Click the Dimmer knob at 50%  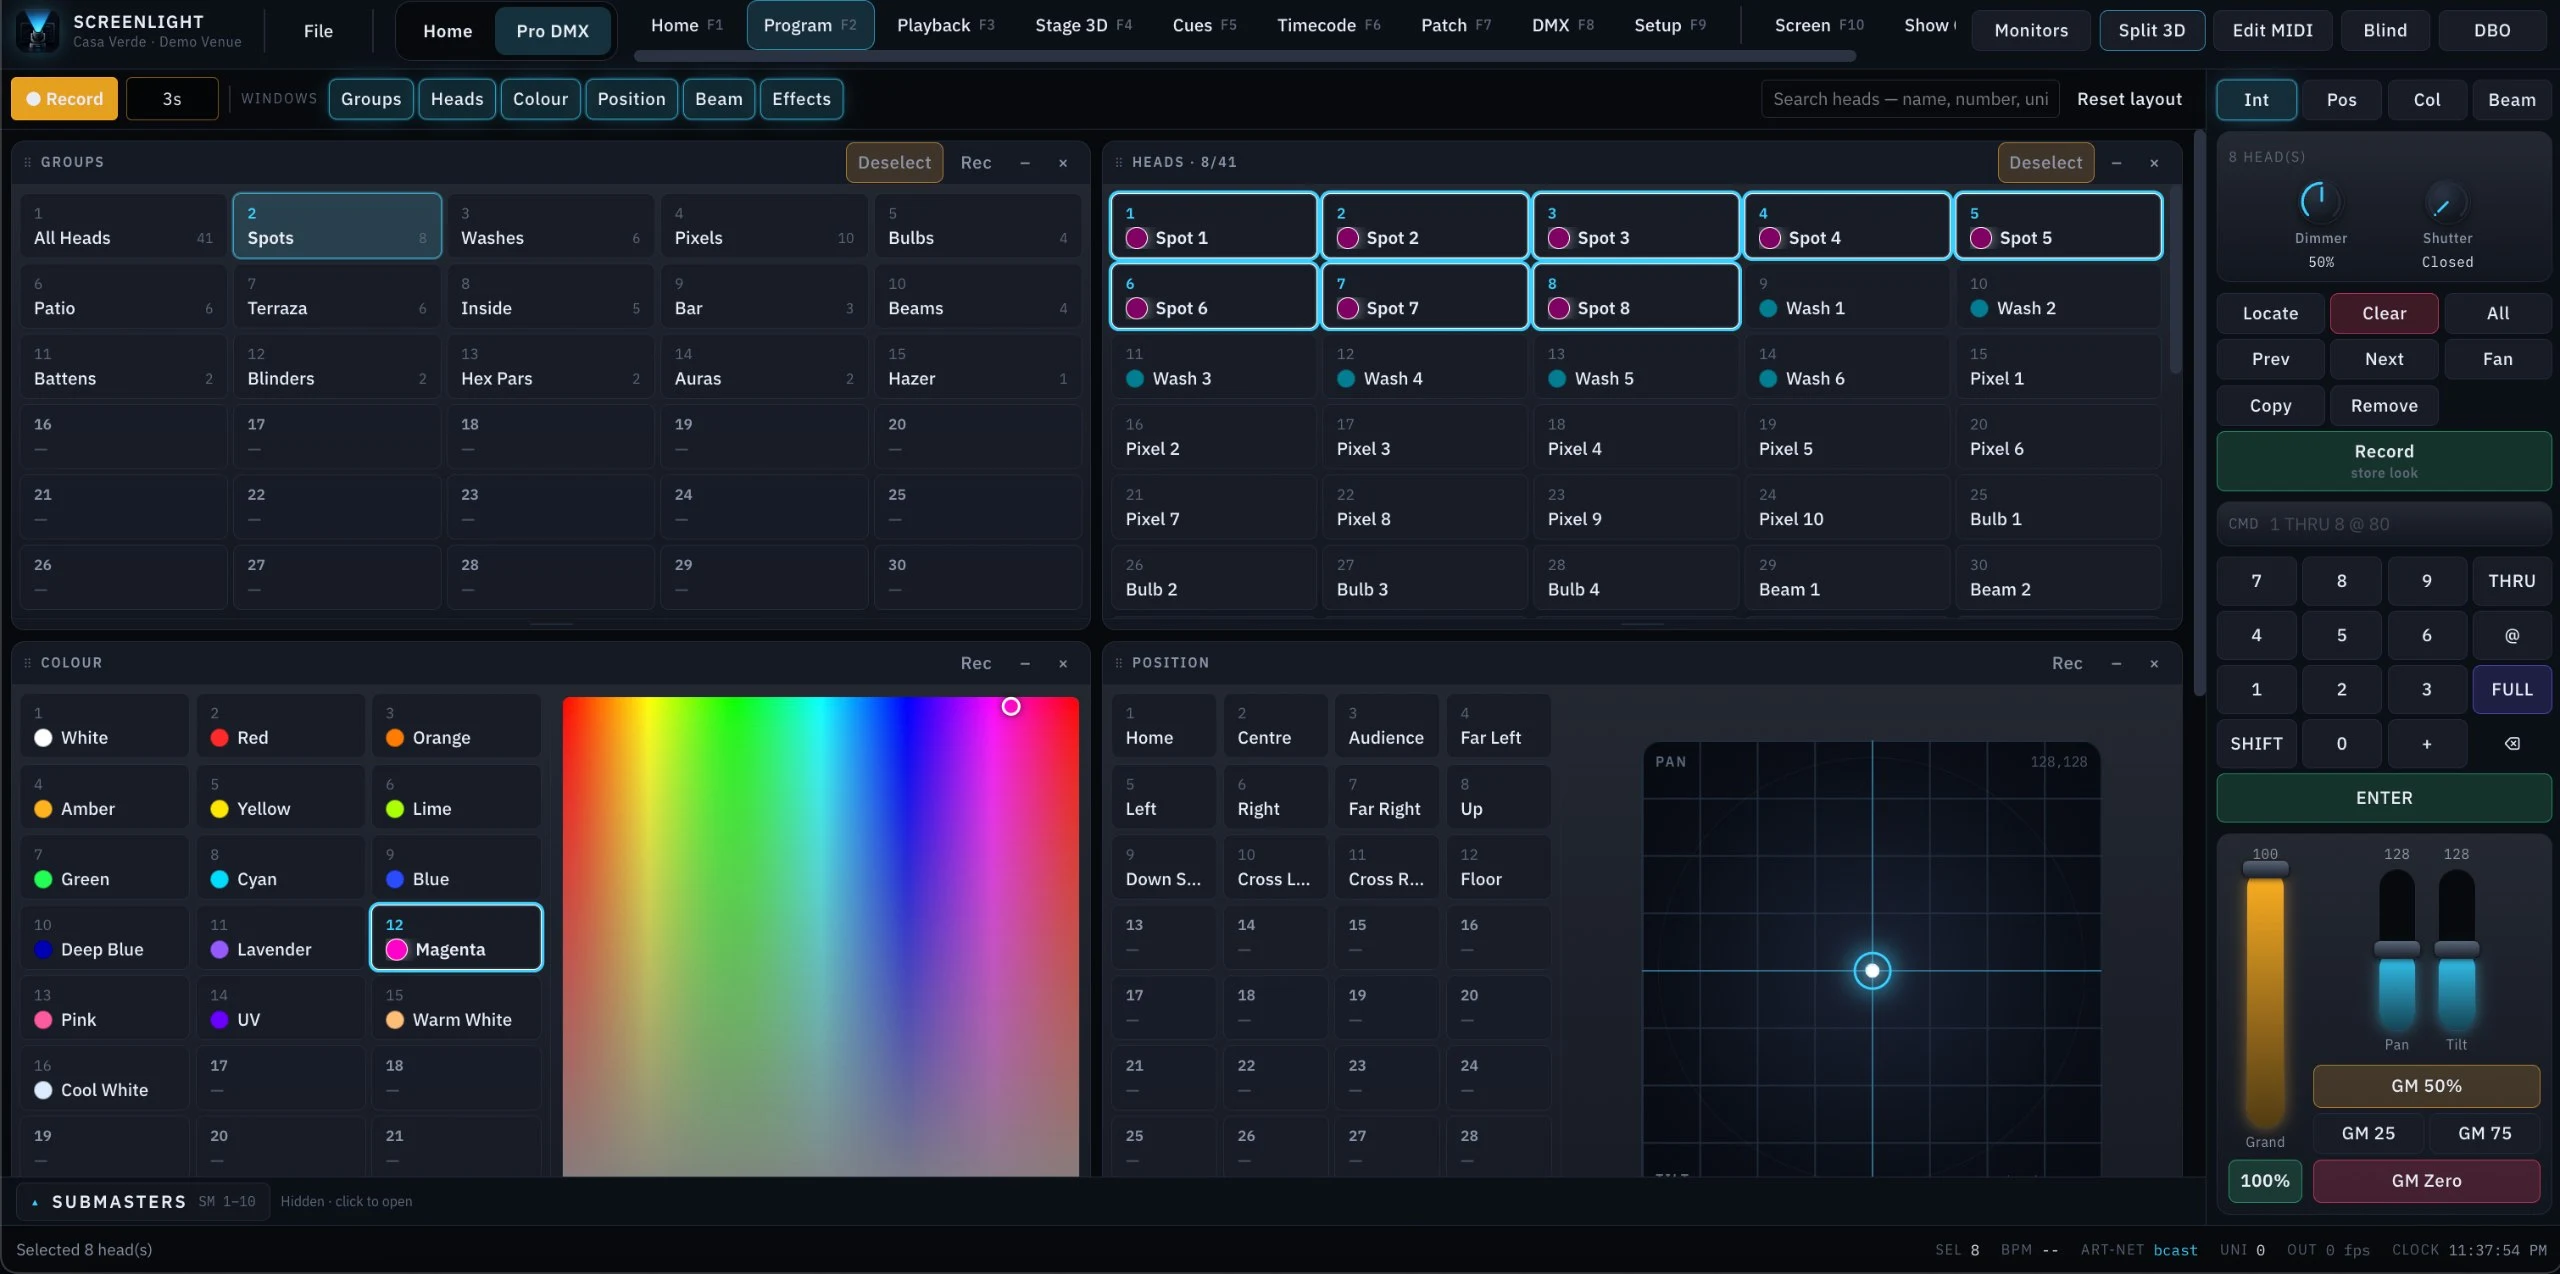tap(2320, 202)
